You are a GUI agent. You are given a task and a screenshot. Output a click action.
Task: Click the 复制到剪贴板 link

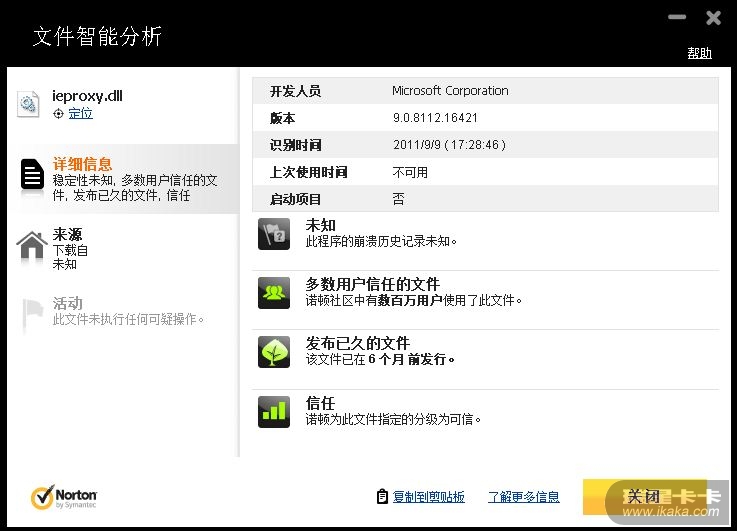(429, 497)
